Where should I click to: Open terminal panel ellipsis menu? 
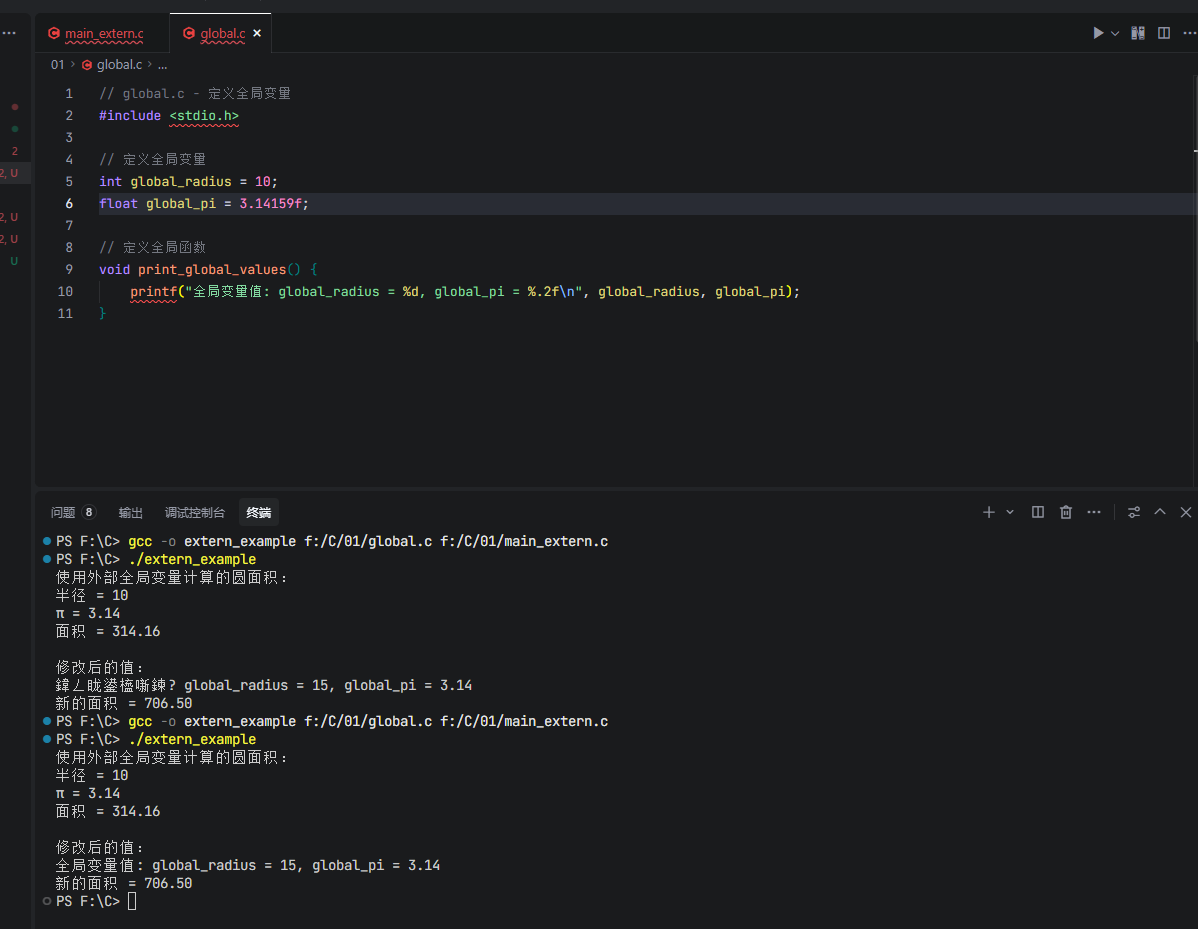pyautogui.click(x=1094, y=512)
